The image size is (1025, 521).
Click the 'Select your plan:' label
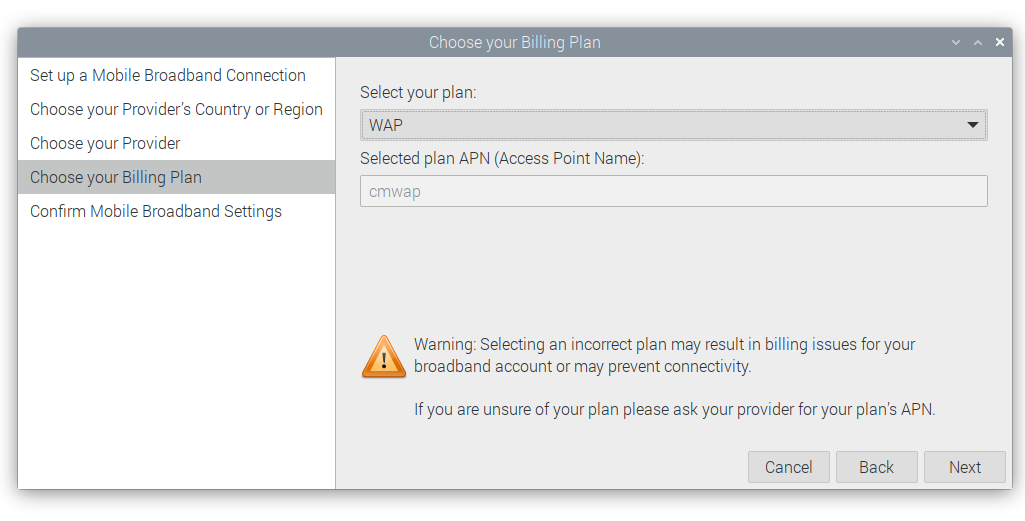click(x=418, y=92)
